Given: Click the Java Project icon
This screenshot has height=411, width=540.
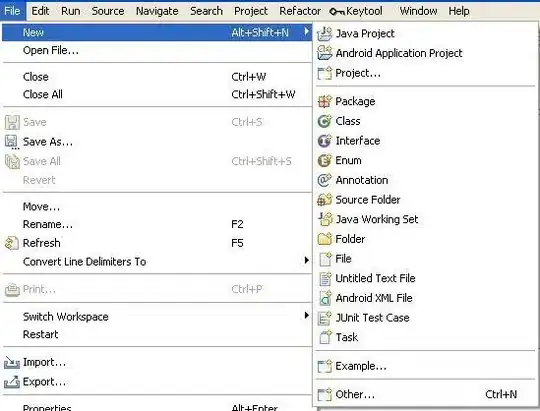Looking at the screenshot, I should [x=324, y=34].
